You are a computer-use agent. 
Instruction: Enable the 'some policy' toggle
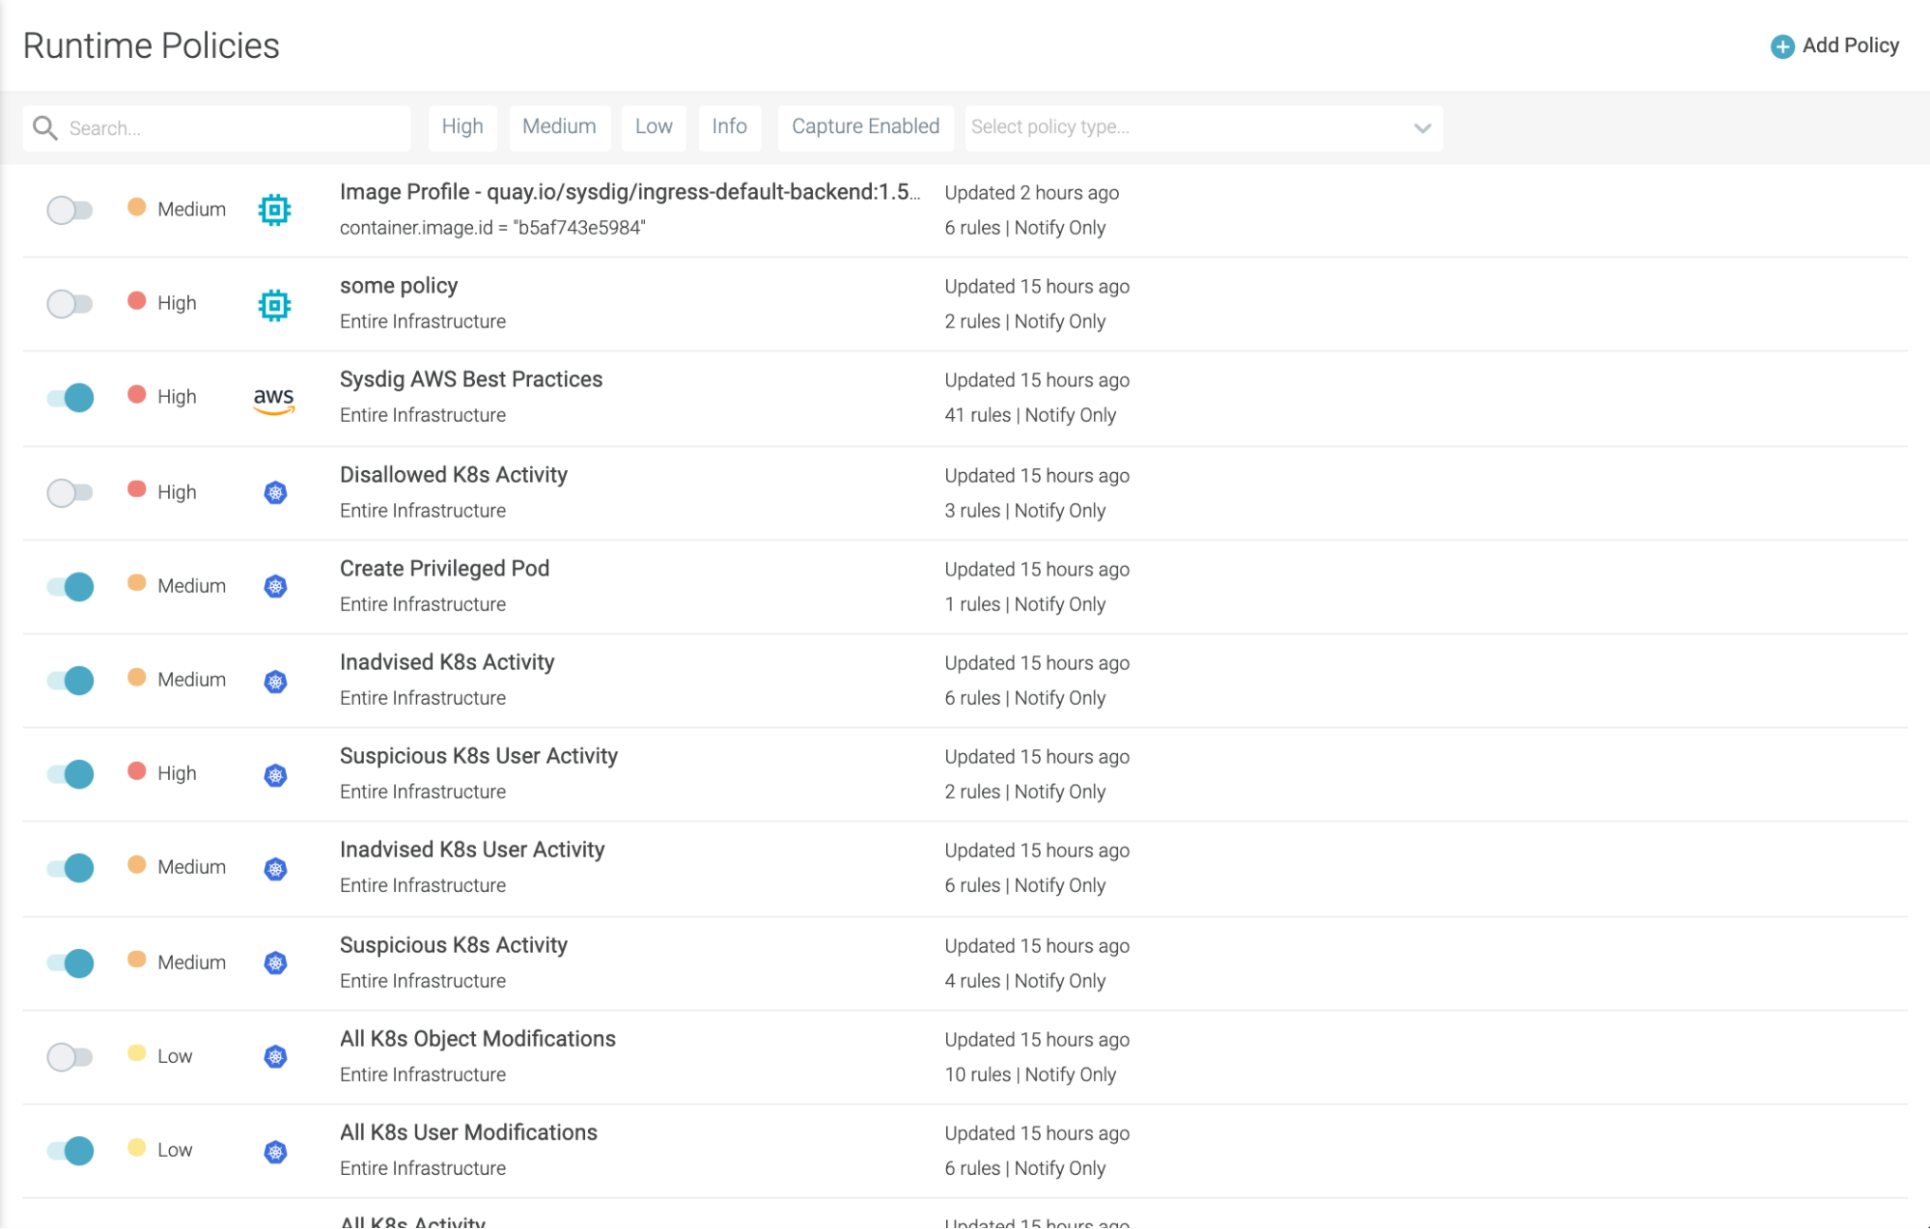pos(69,304)
